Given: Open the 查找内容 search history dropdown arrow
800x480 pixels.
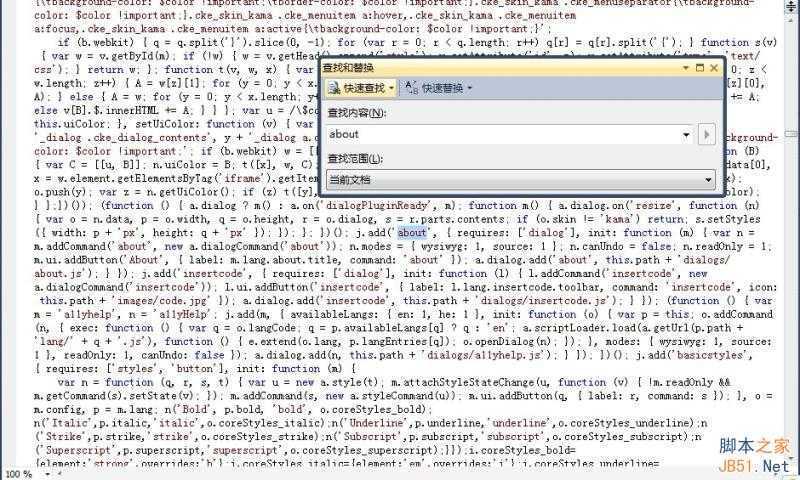Looking at the screenshot, I should click(x=686, y=135).
